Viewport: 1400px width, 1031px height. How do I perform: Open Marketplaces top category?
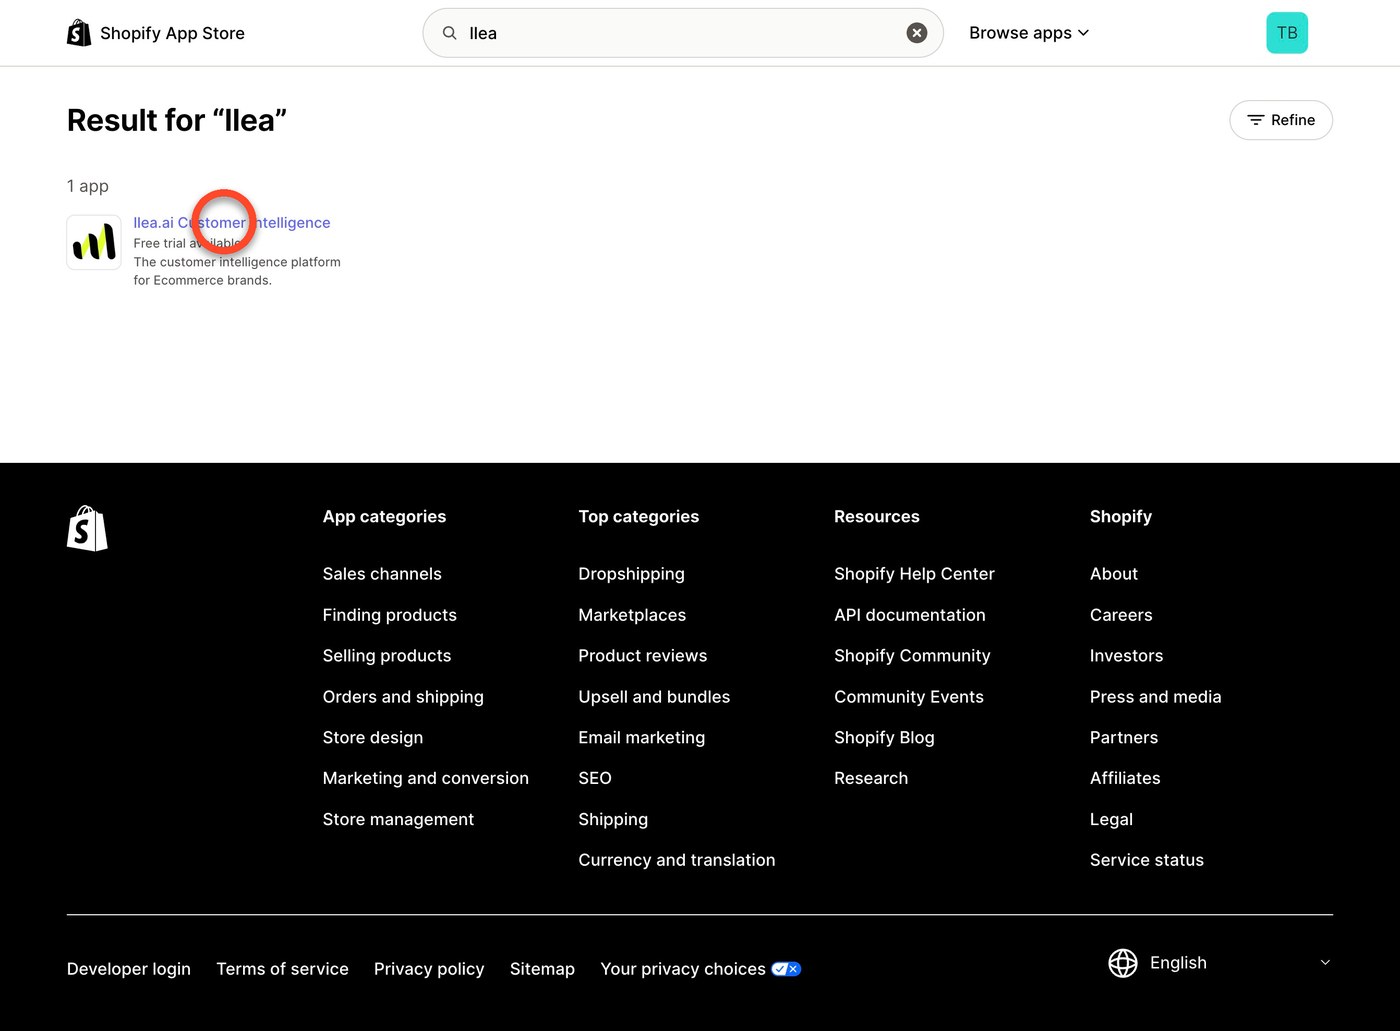632,615
